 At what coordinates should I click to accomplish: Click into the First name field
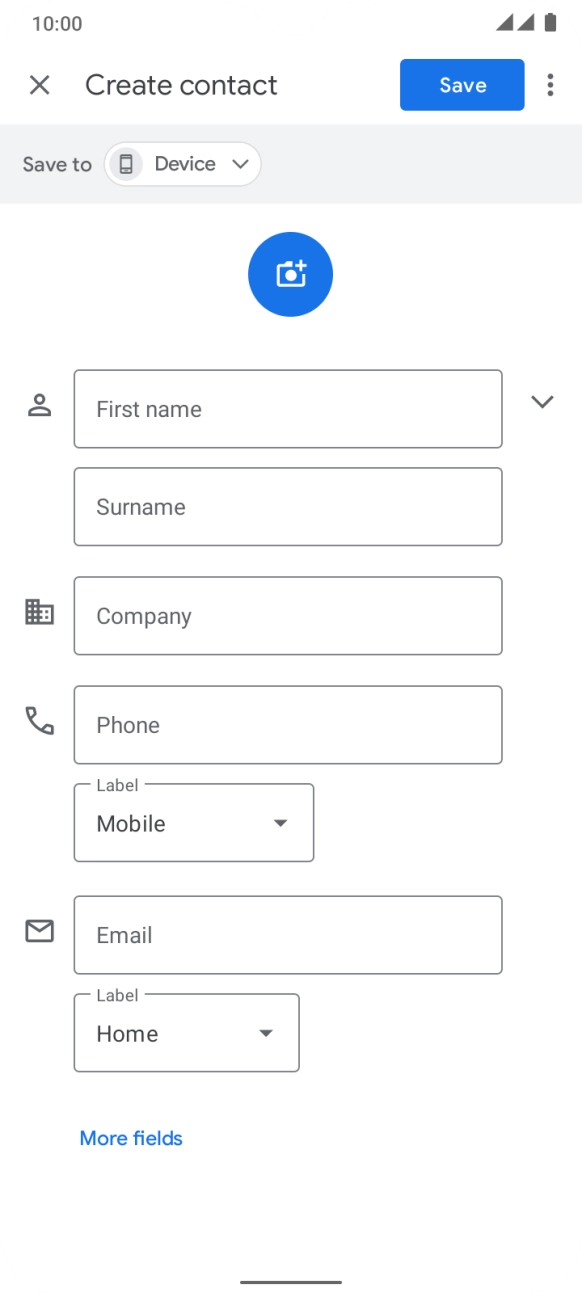click(x=288, y=409)
